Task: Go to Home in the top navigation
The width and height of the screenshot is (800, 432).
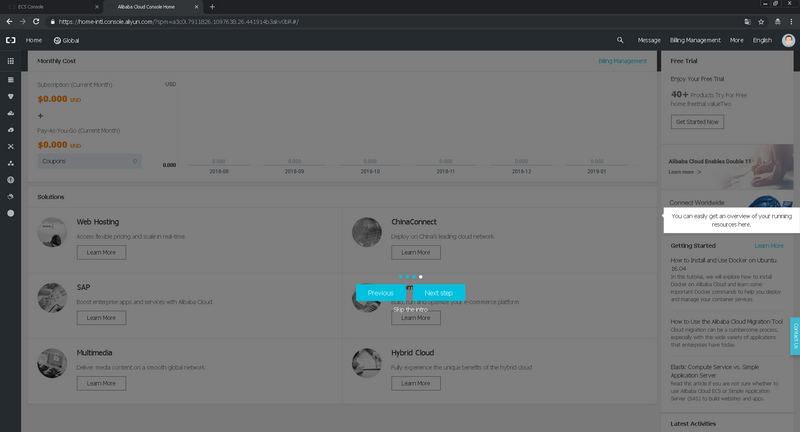Action: pyautogui.click(x=34, y=40)
